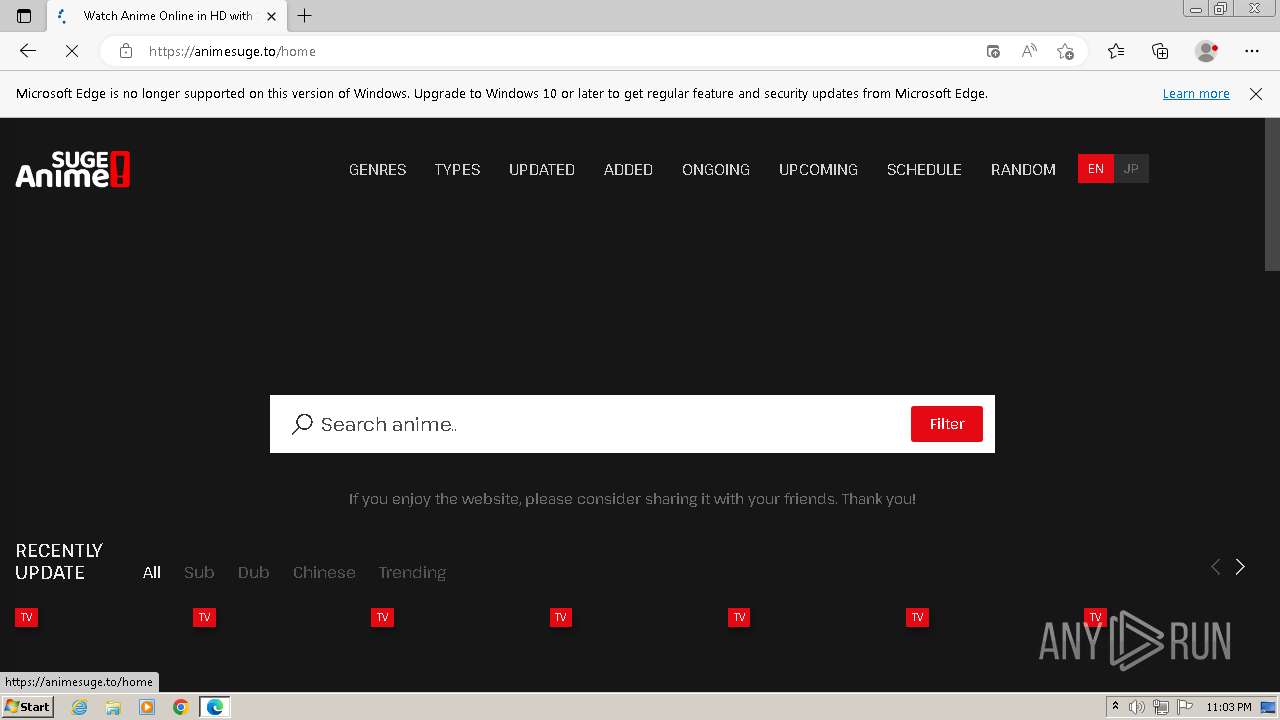Viewport: 1280px width, 720px height.
Task: Show previous recently updated items
Action: (1216, 567)
